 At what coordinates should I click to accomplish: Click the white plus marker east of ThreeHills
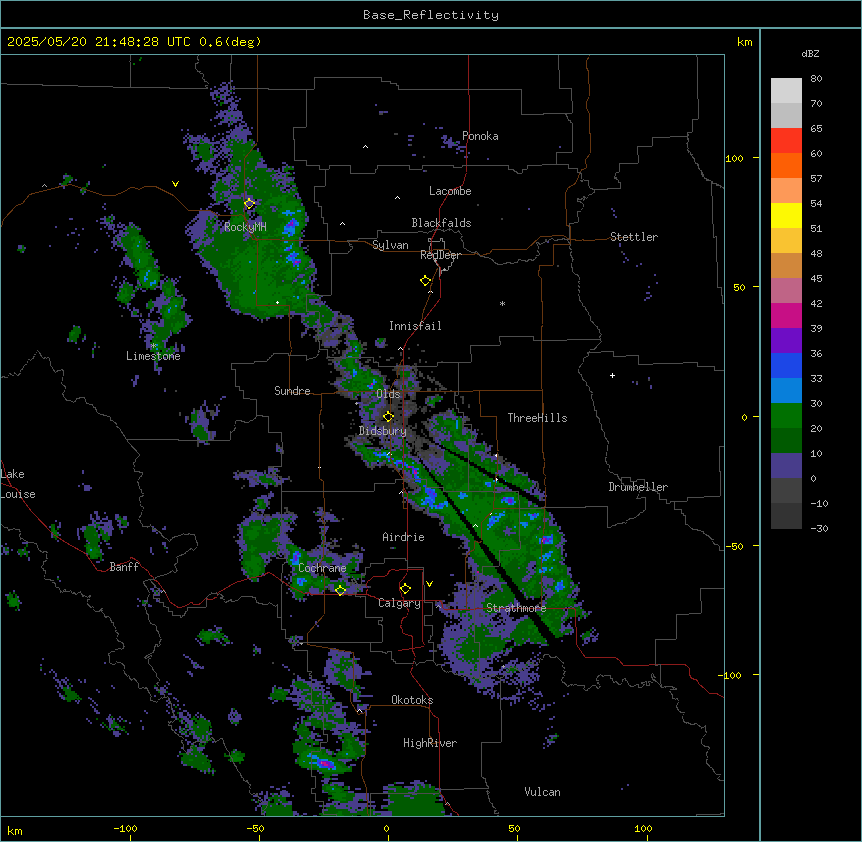pos(612,375)
